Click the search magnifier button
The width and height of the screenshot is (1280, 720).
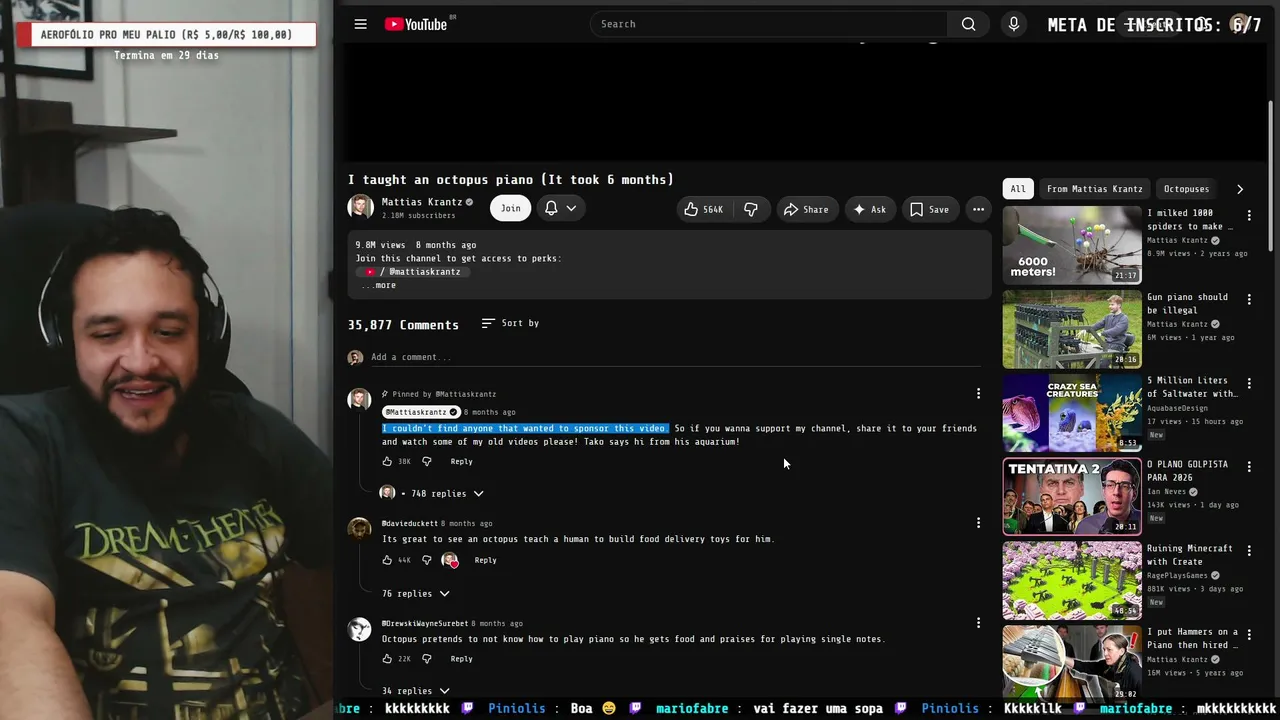click(x=968, y=24)
